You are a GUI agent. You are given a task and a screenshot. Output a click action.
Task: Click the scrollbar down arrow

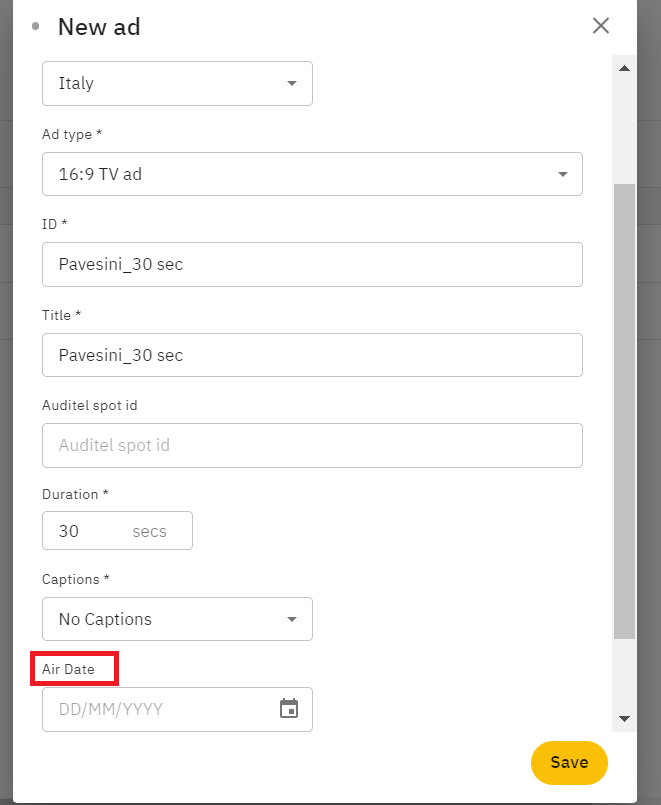pos(624,719)
